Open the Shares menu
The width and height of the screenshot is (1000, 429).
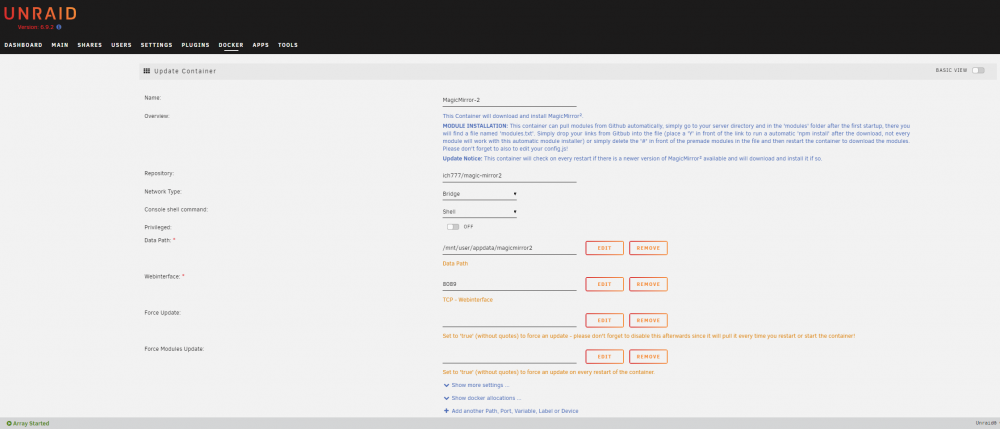pyautogui.click(x=90, y=45)
